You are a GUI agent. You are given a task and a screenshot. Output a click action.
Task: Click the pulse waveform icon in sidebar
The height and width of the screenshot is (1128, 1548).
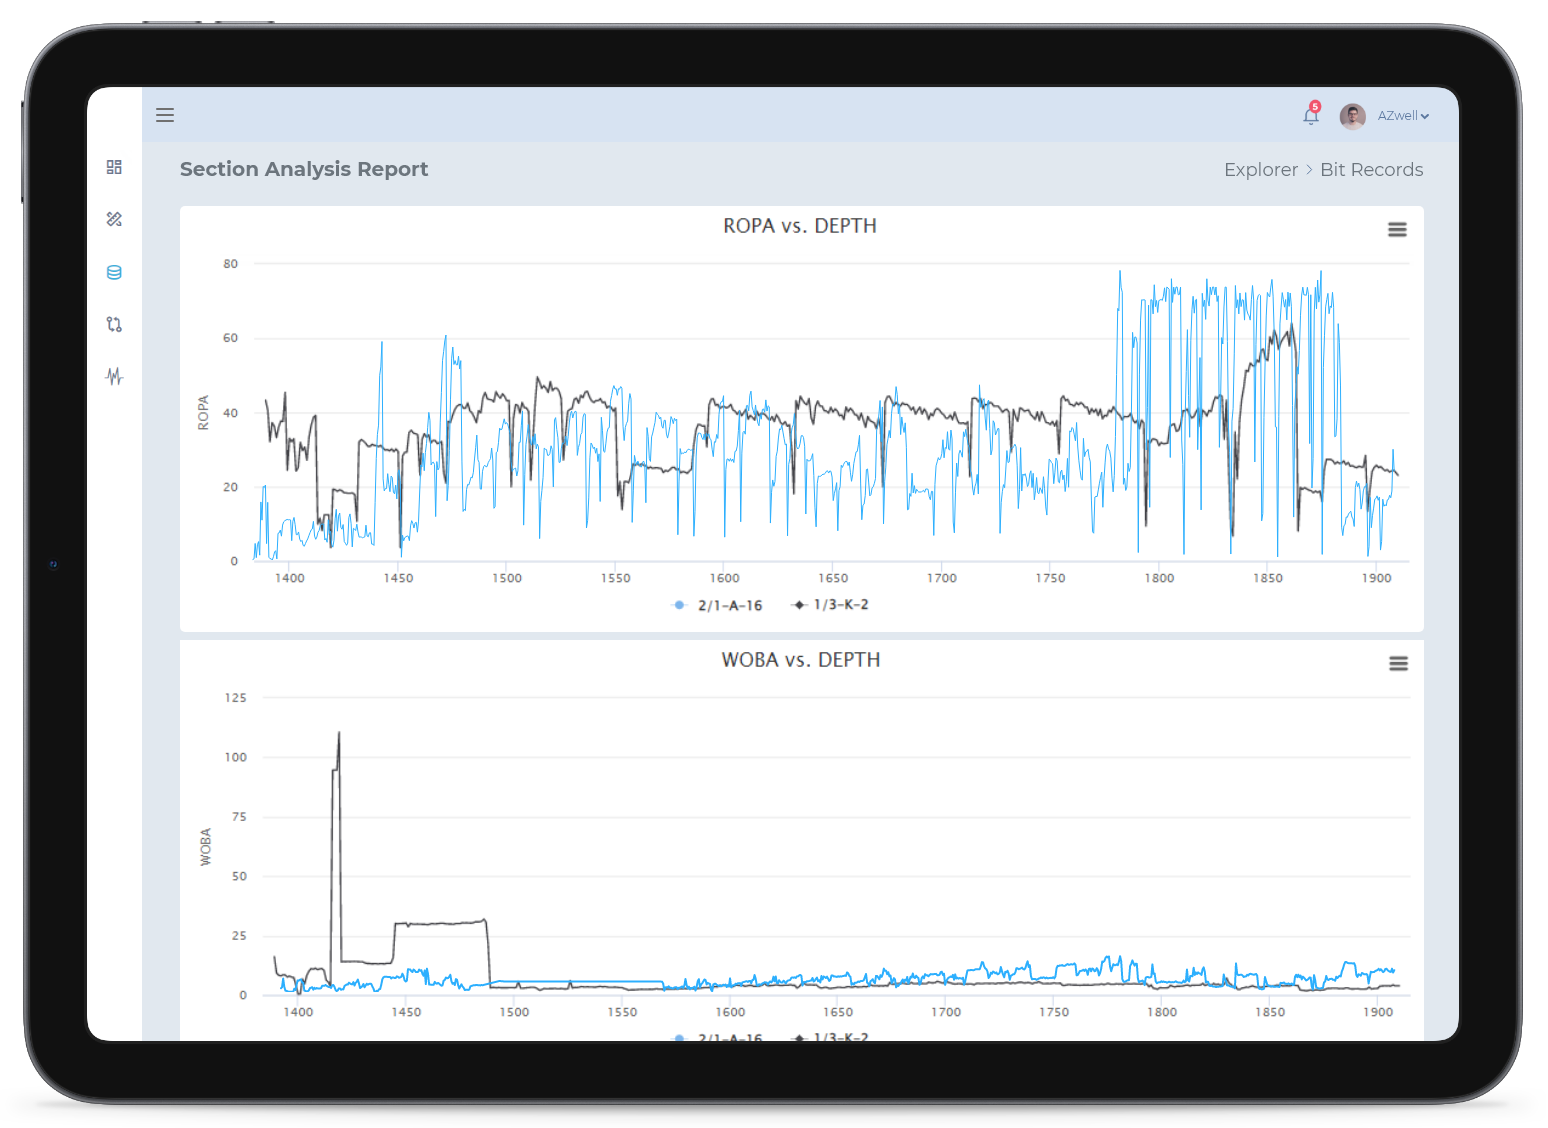point(114,377)
